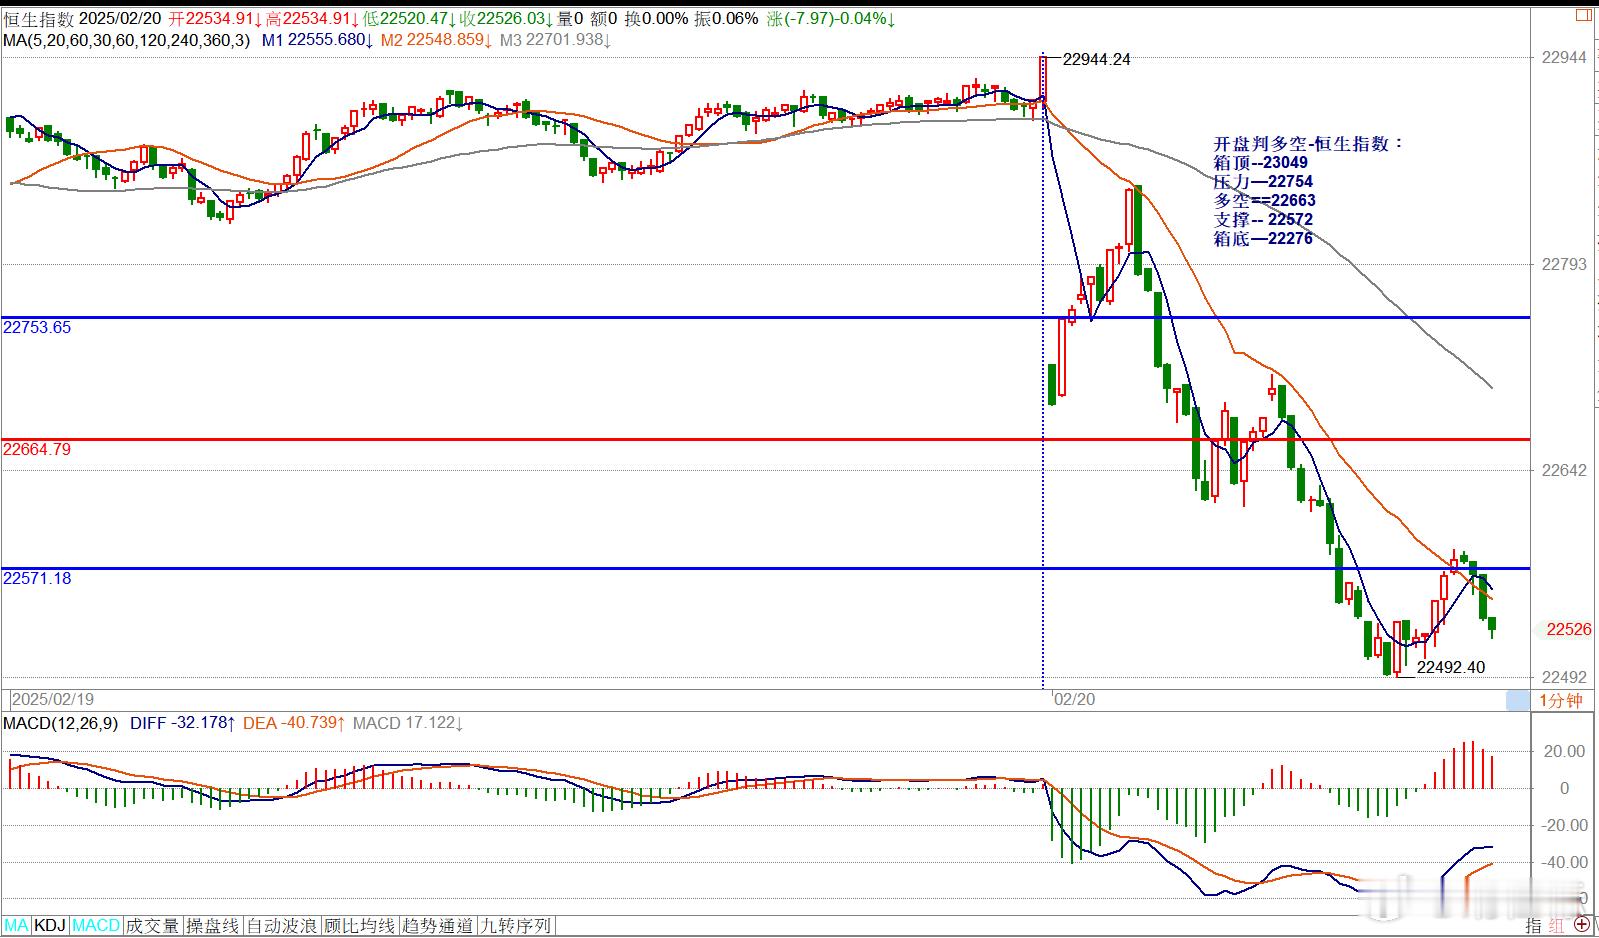Open the 操盘线 indicator tab
Screen dimensions: 1599x938
point(213,926)
